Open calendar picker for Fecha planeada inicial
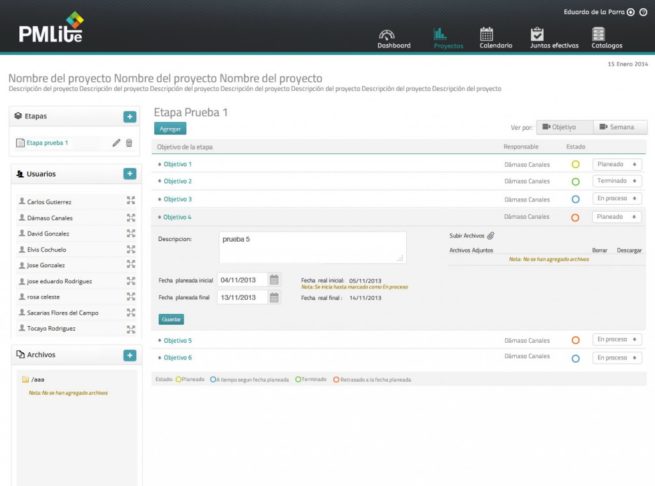 (x=274, y=280)
